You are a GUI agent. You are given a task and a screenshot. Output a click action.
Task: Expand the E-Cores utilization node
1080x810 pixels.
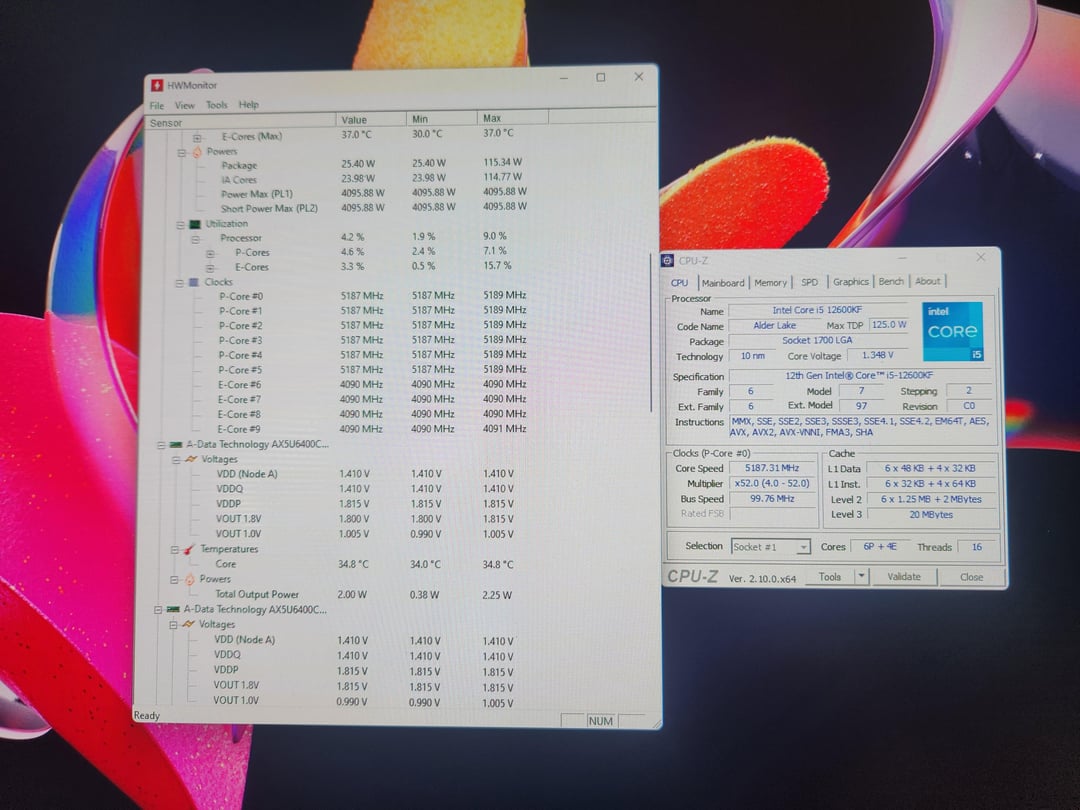point(211,268)
